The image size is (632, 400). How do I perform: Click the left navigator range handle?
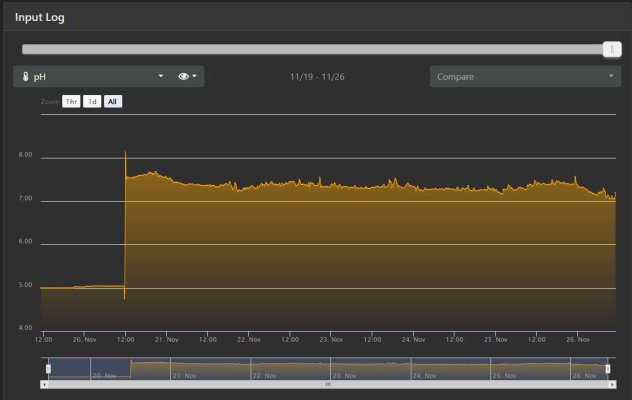48,369
